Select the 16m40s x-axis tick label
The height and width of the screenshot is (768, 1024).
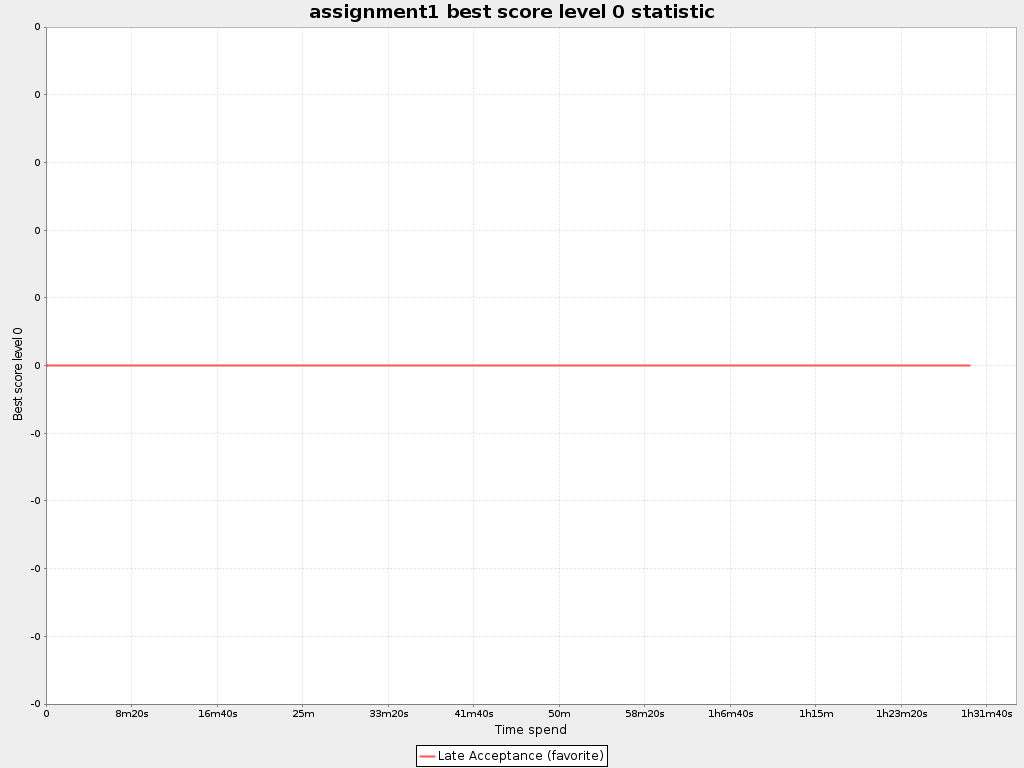point(217,714)
